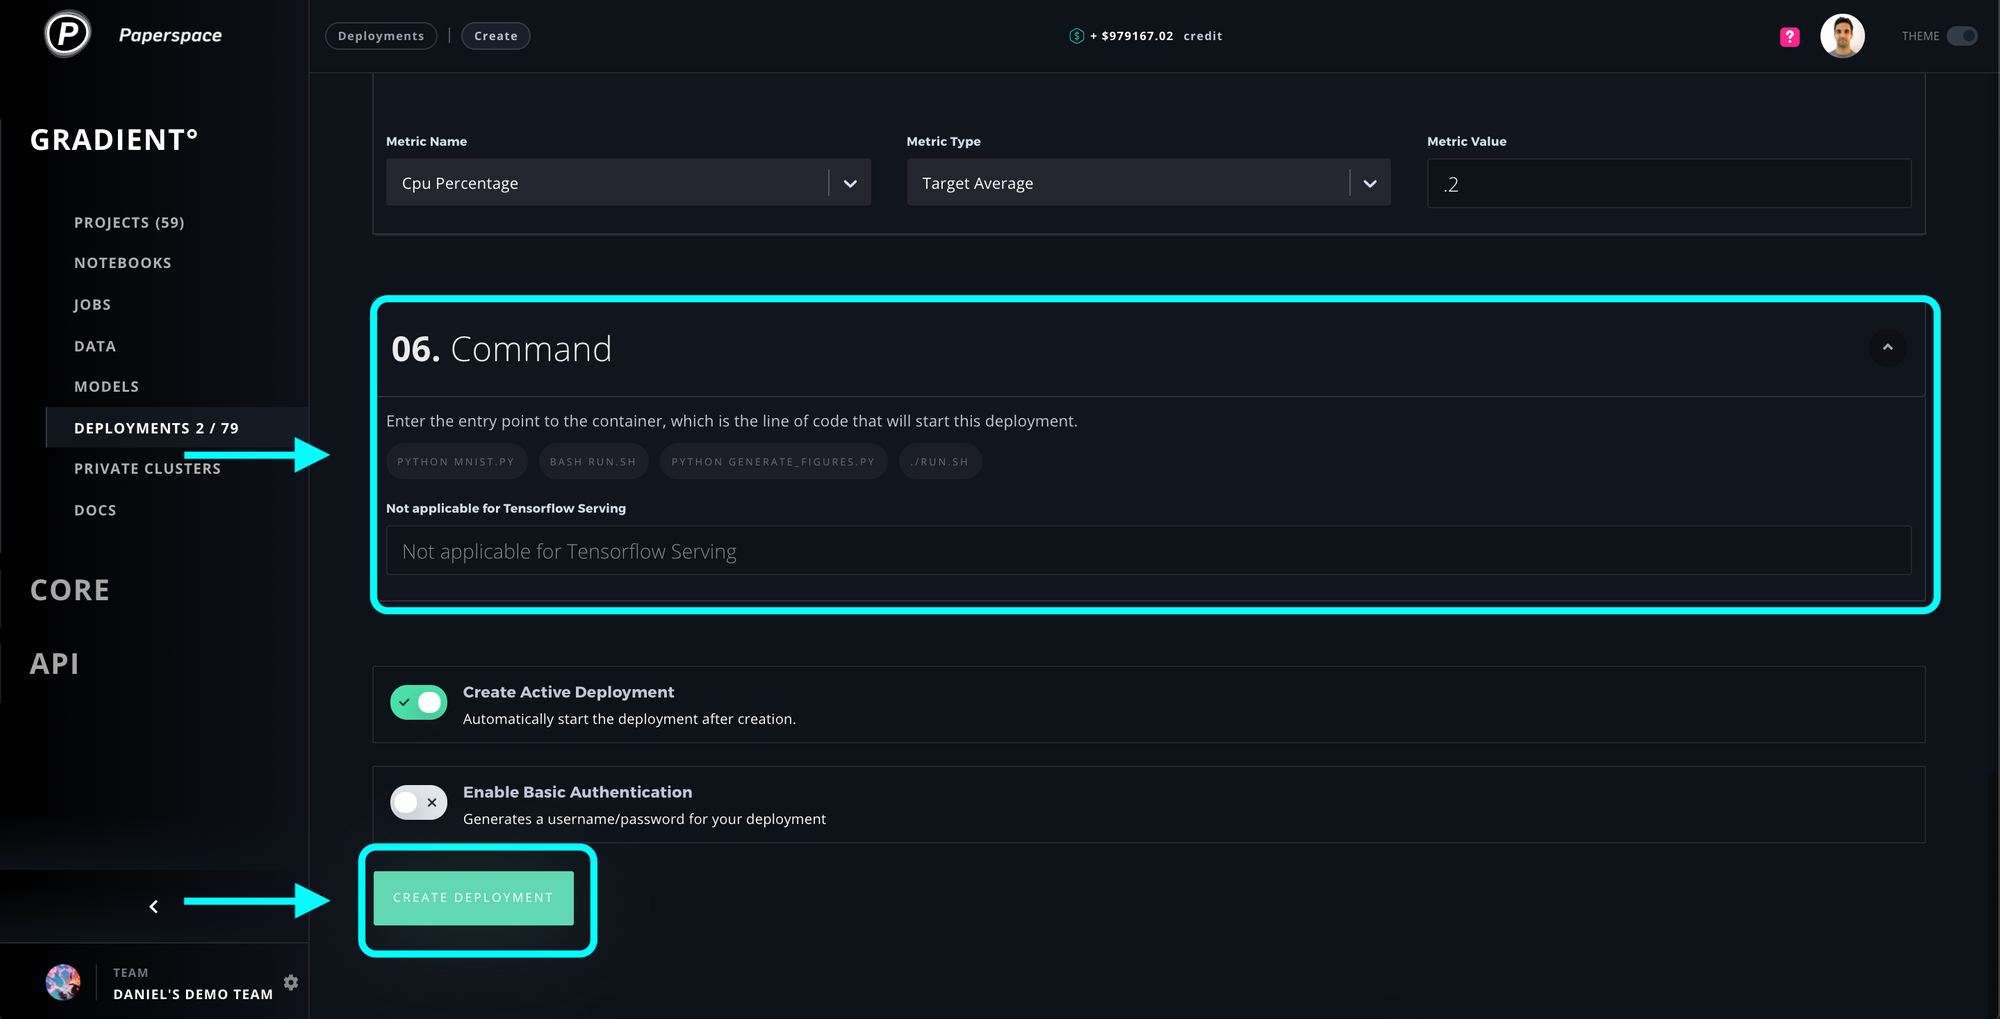Screen dimensions: 2000x1019
Task: Click the Metric Value input field
Action: (1669, 183)
